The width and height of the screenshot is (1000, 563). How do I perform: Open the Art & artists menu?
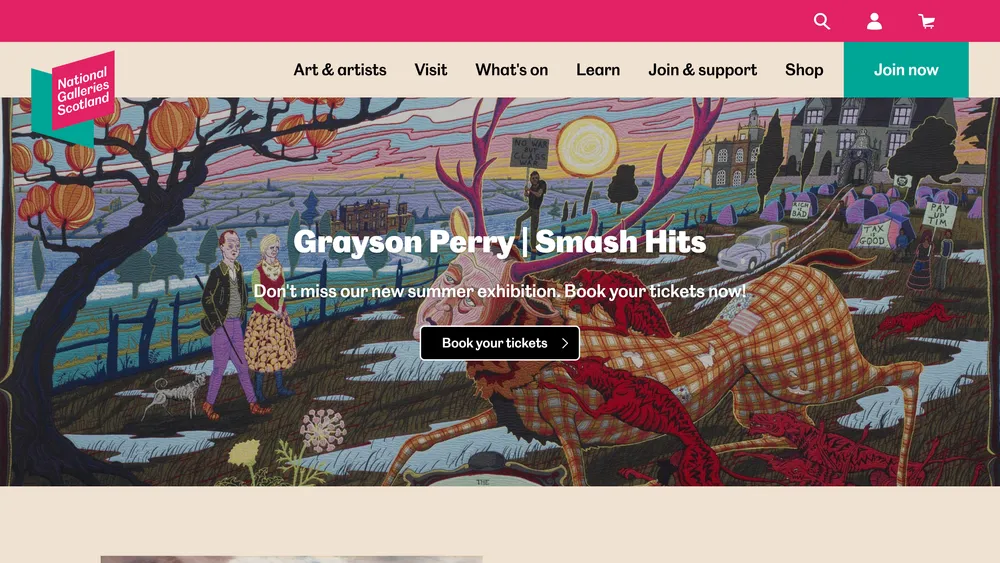340,69
